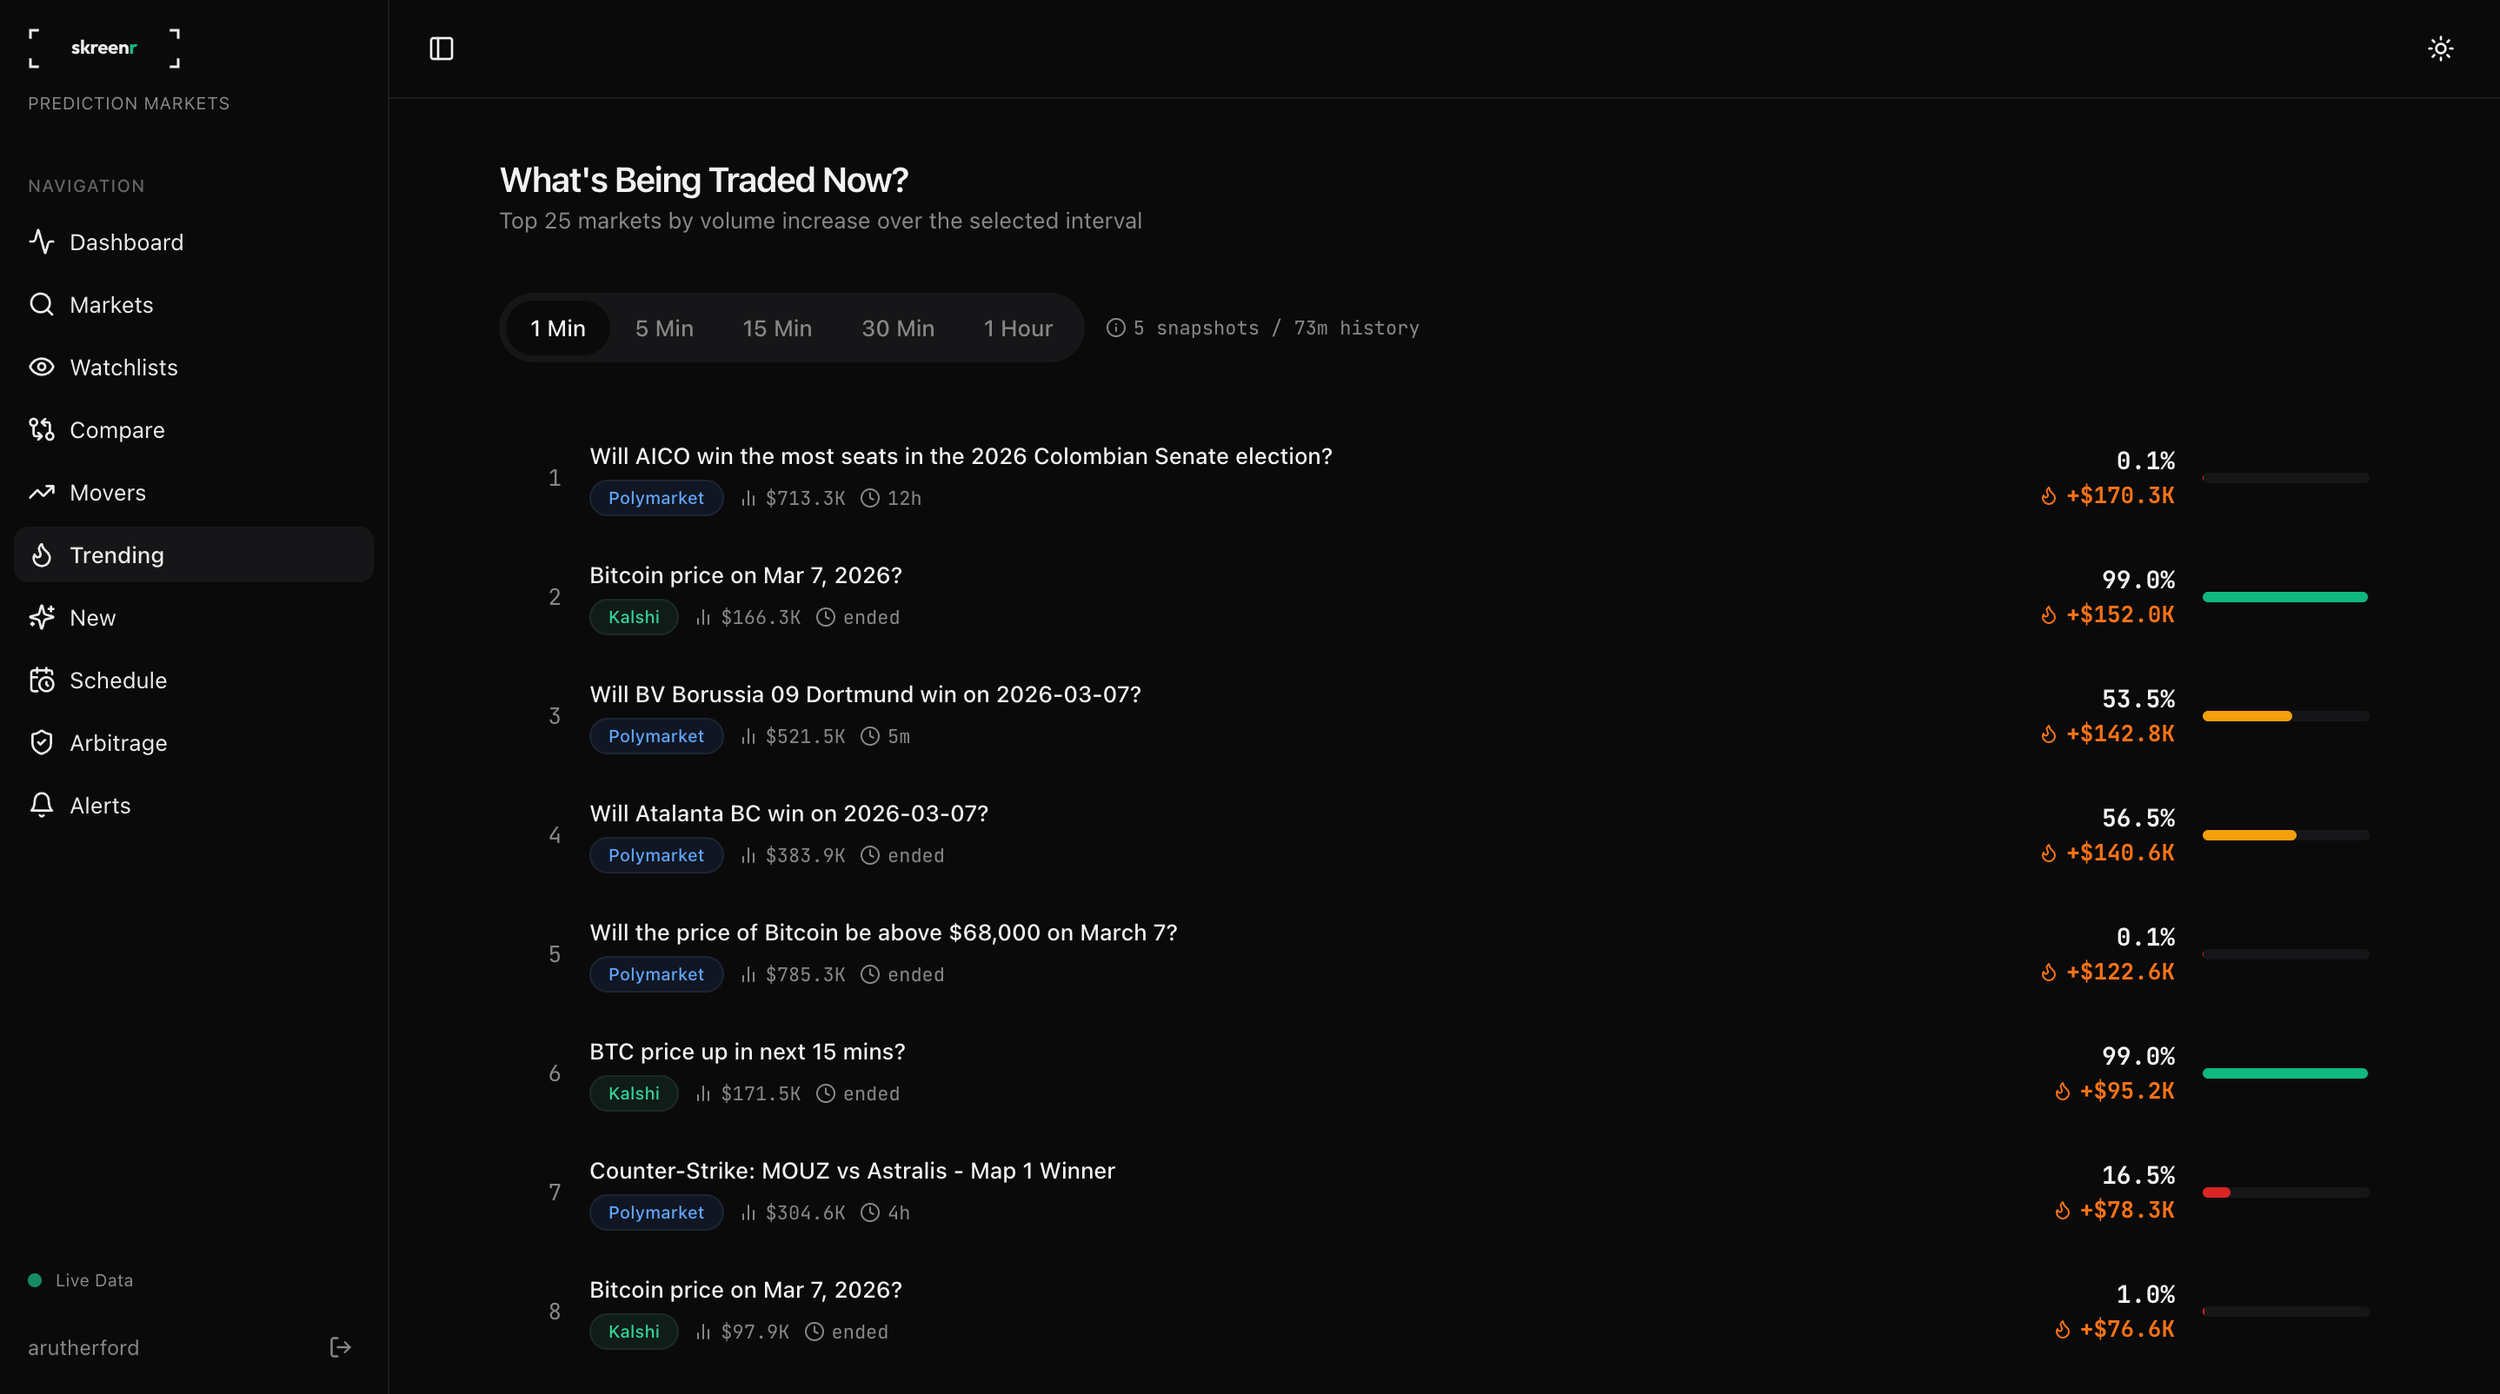The image size is (2500, 1394).
Task: Click clock icon next to 5m
Action: coord(870,736)
